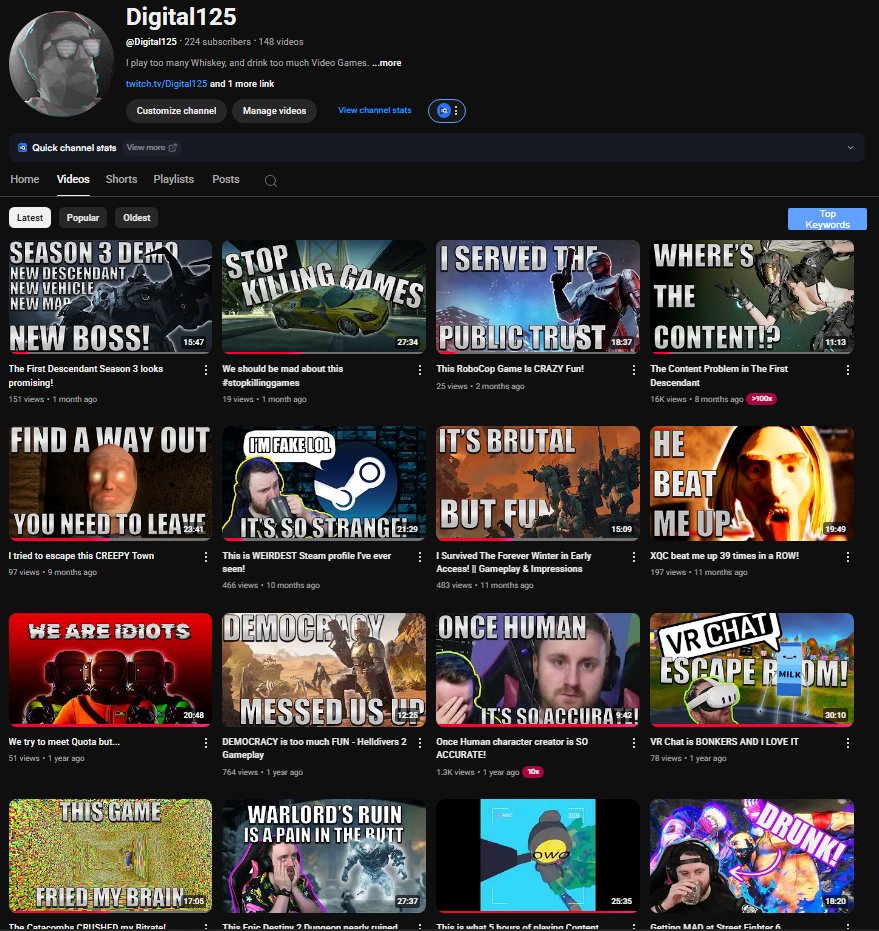Open options menu for XQC beat me up video
This screenshot has width=879, height=931.
pyautogui.click(x=848, y=557)
